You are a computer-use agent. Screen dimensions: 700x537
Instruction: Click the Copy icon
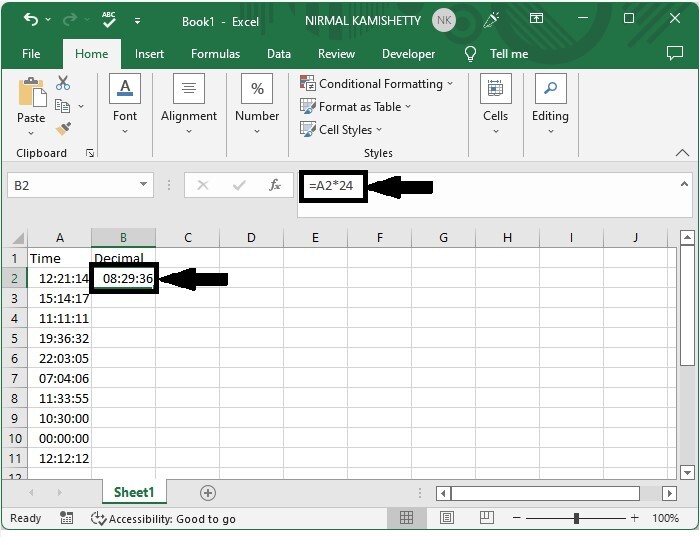(62, 106)
